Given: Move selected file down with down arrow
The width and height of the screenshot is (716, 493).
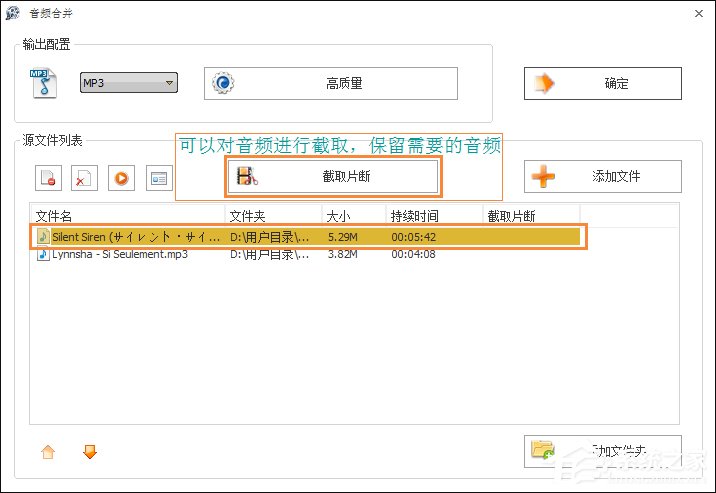Looking at the screenshot, I should pos(90,452).
